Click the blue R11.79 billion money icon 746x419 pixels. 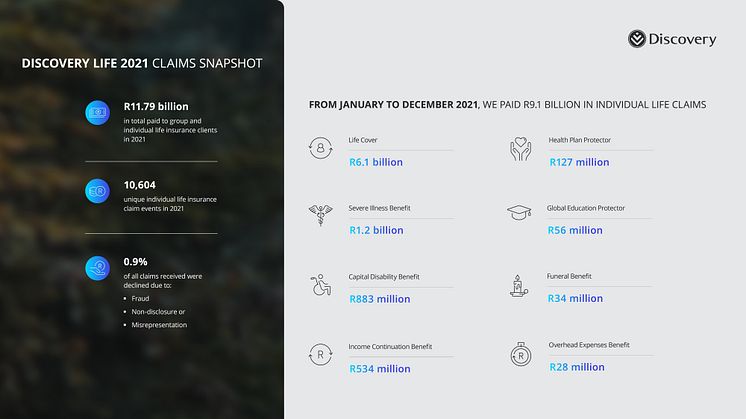click(98, 114)
